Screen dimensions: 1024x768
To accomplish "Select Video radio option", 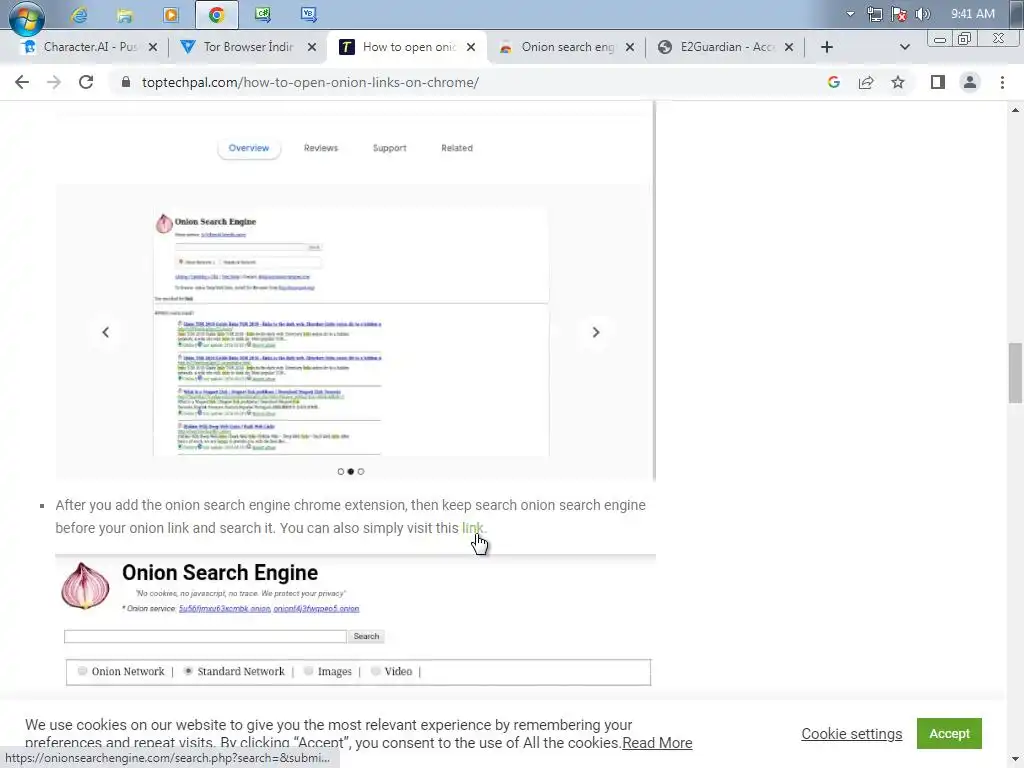I will [376, 671].
